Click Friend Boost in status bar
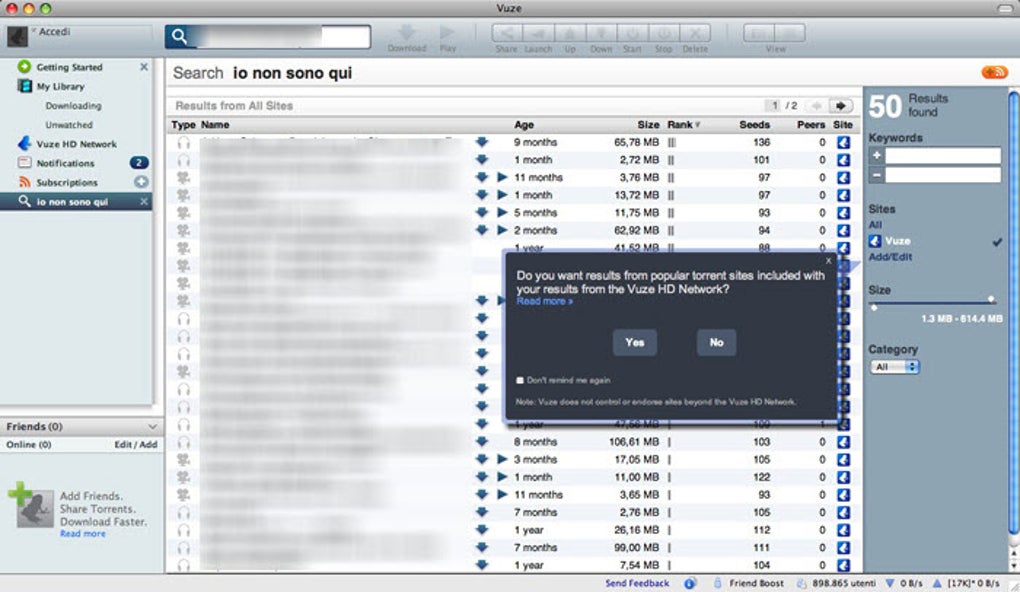The image size is (1020, 592). pos(756,583)
